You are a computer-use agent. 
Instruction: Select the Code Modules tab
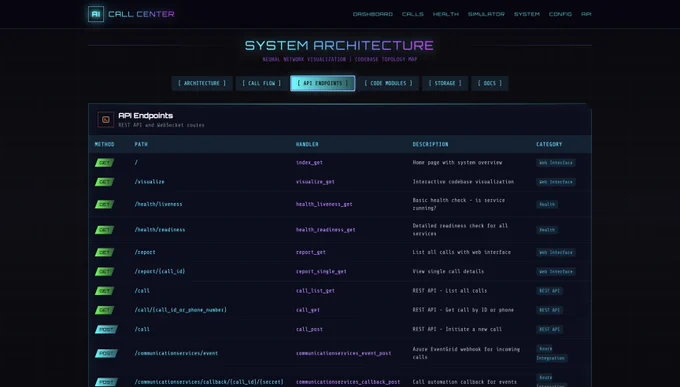pos(389,83)
